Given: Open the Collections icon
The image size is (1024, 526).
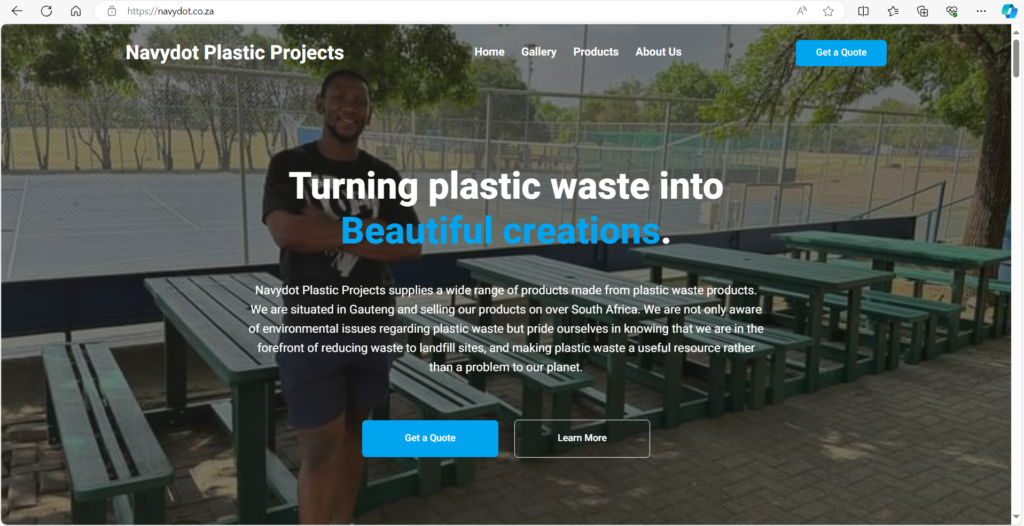Looking at the screenshot, I should (922, 11).
